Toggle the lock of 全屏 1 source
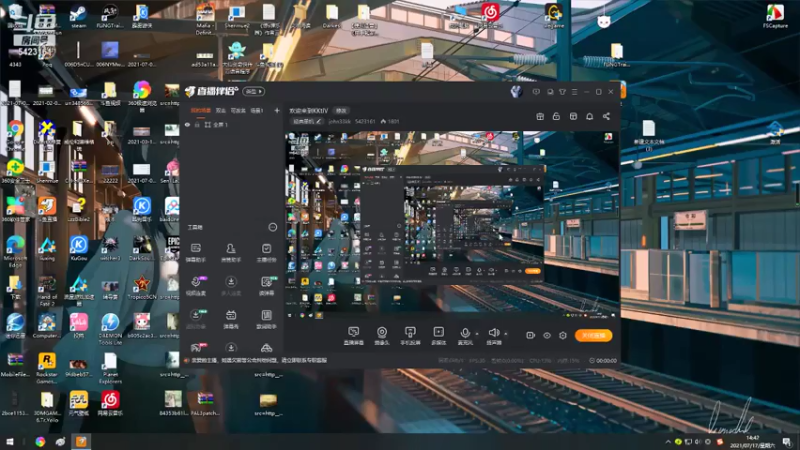 point(197,124)
